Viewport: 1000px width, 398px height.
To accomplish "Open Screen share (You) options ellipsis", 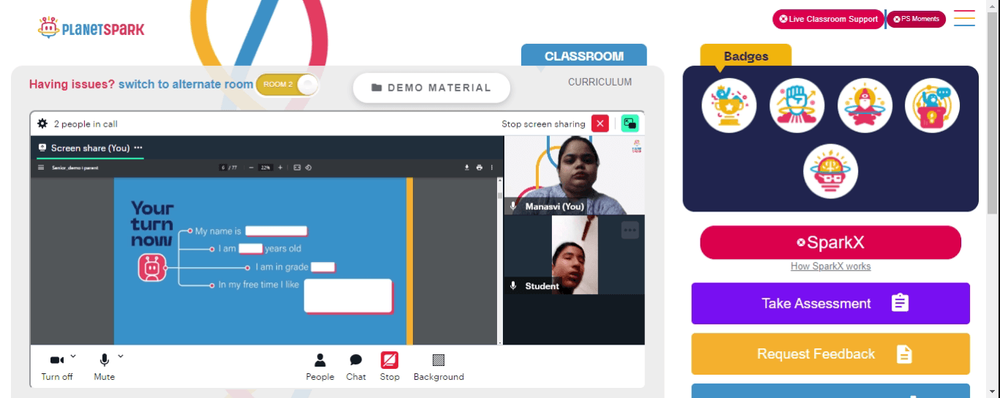I will pos(138,148).
